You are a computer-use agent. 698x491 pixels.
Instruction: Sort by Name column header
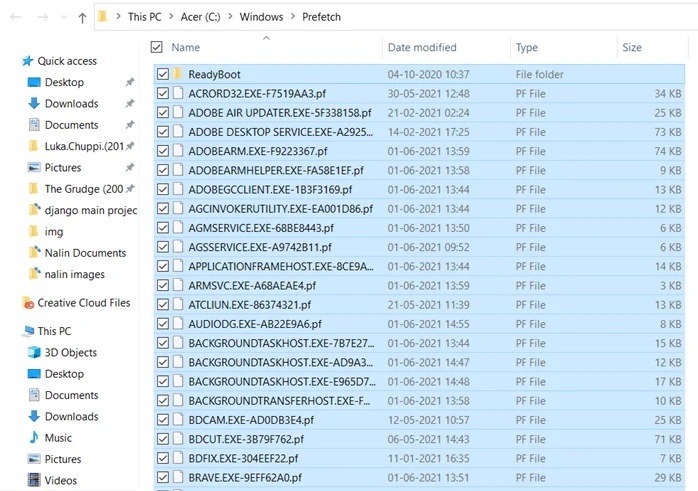click(186, 48)
